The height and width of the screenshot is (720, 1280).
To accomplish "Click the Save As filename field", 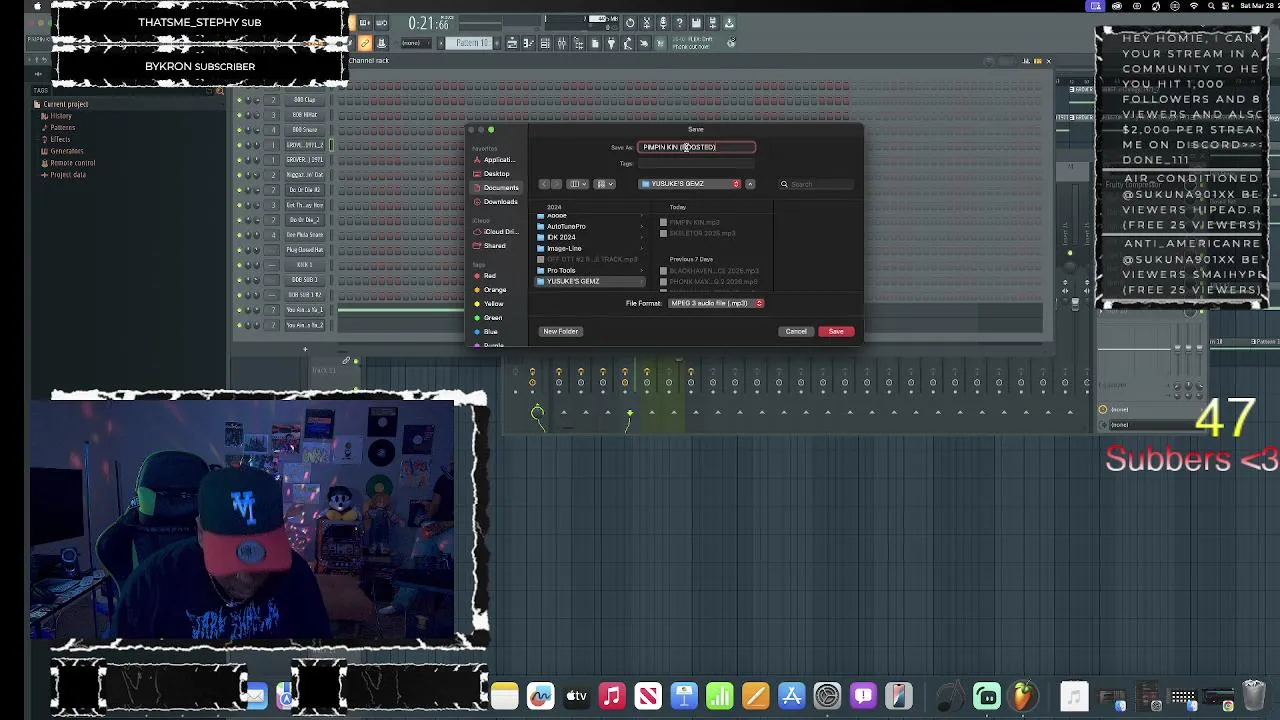I will pos(697,147).
